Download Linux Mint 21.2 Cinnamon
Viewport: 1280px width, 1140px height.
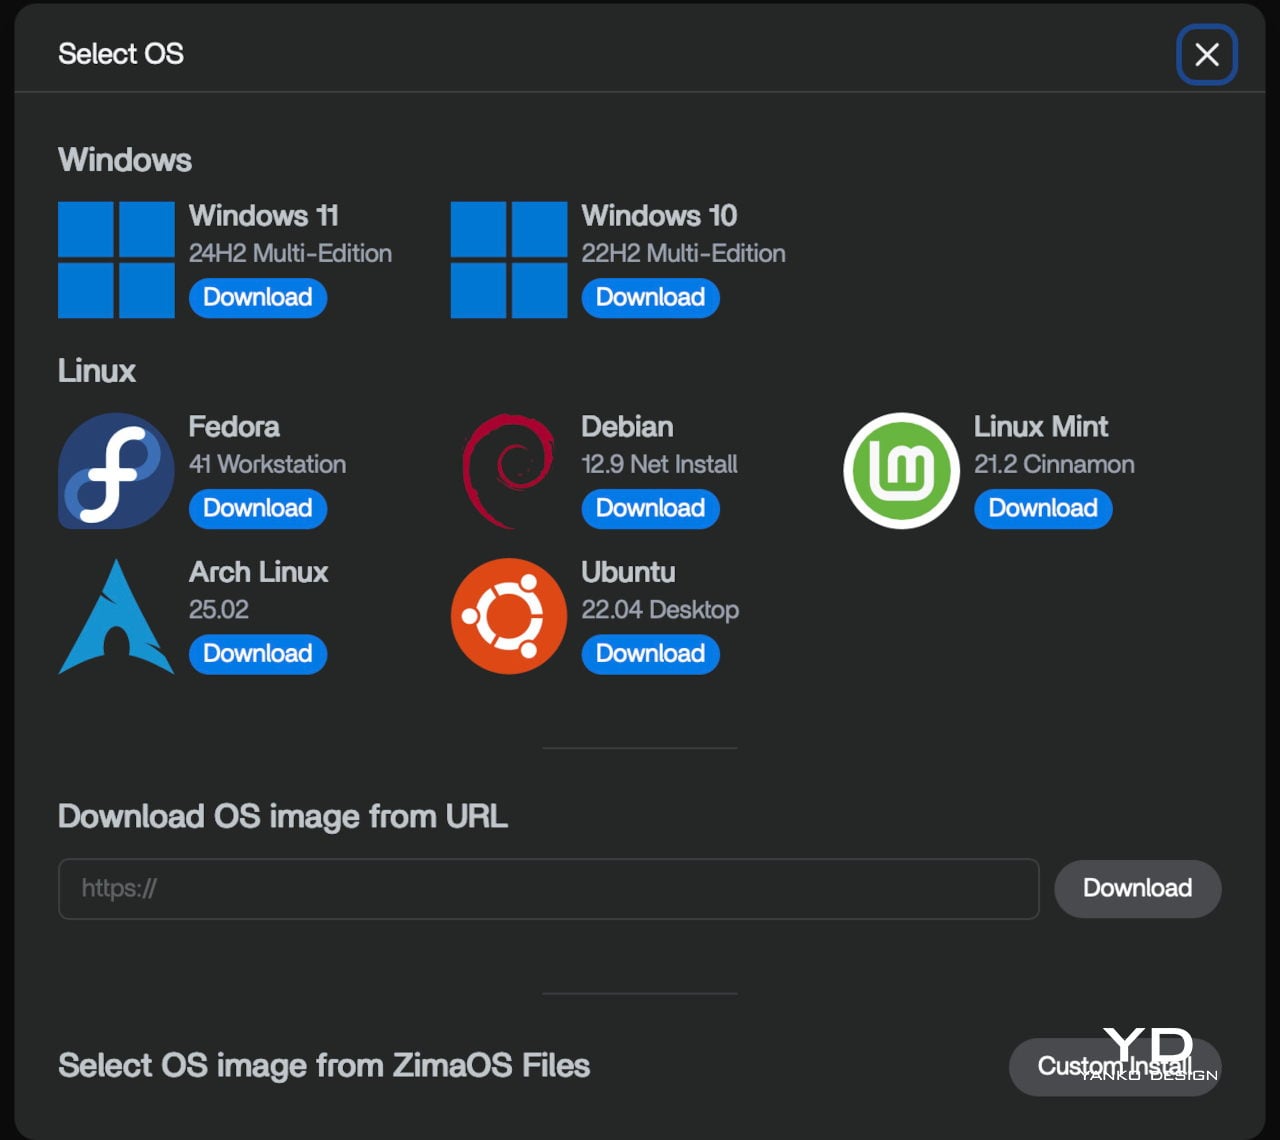[x=1043, y=509]
